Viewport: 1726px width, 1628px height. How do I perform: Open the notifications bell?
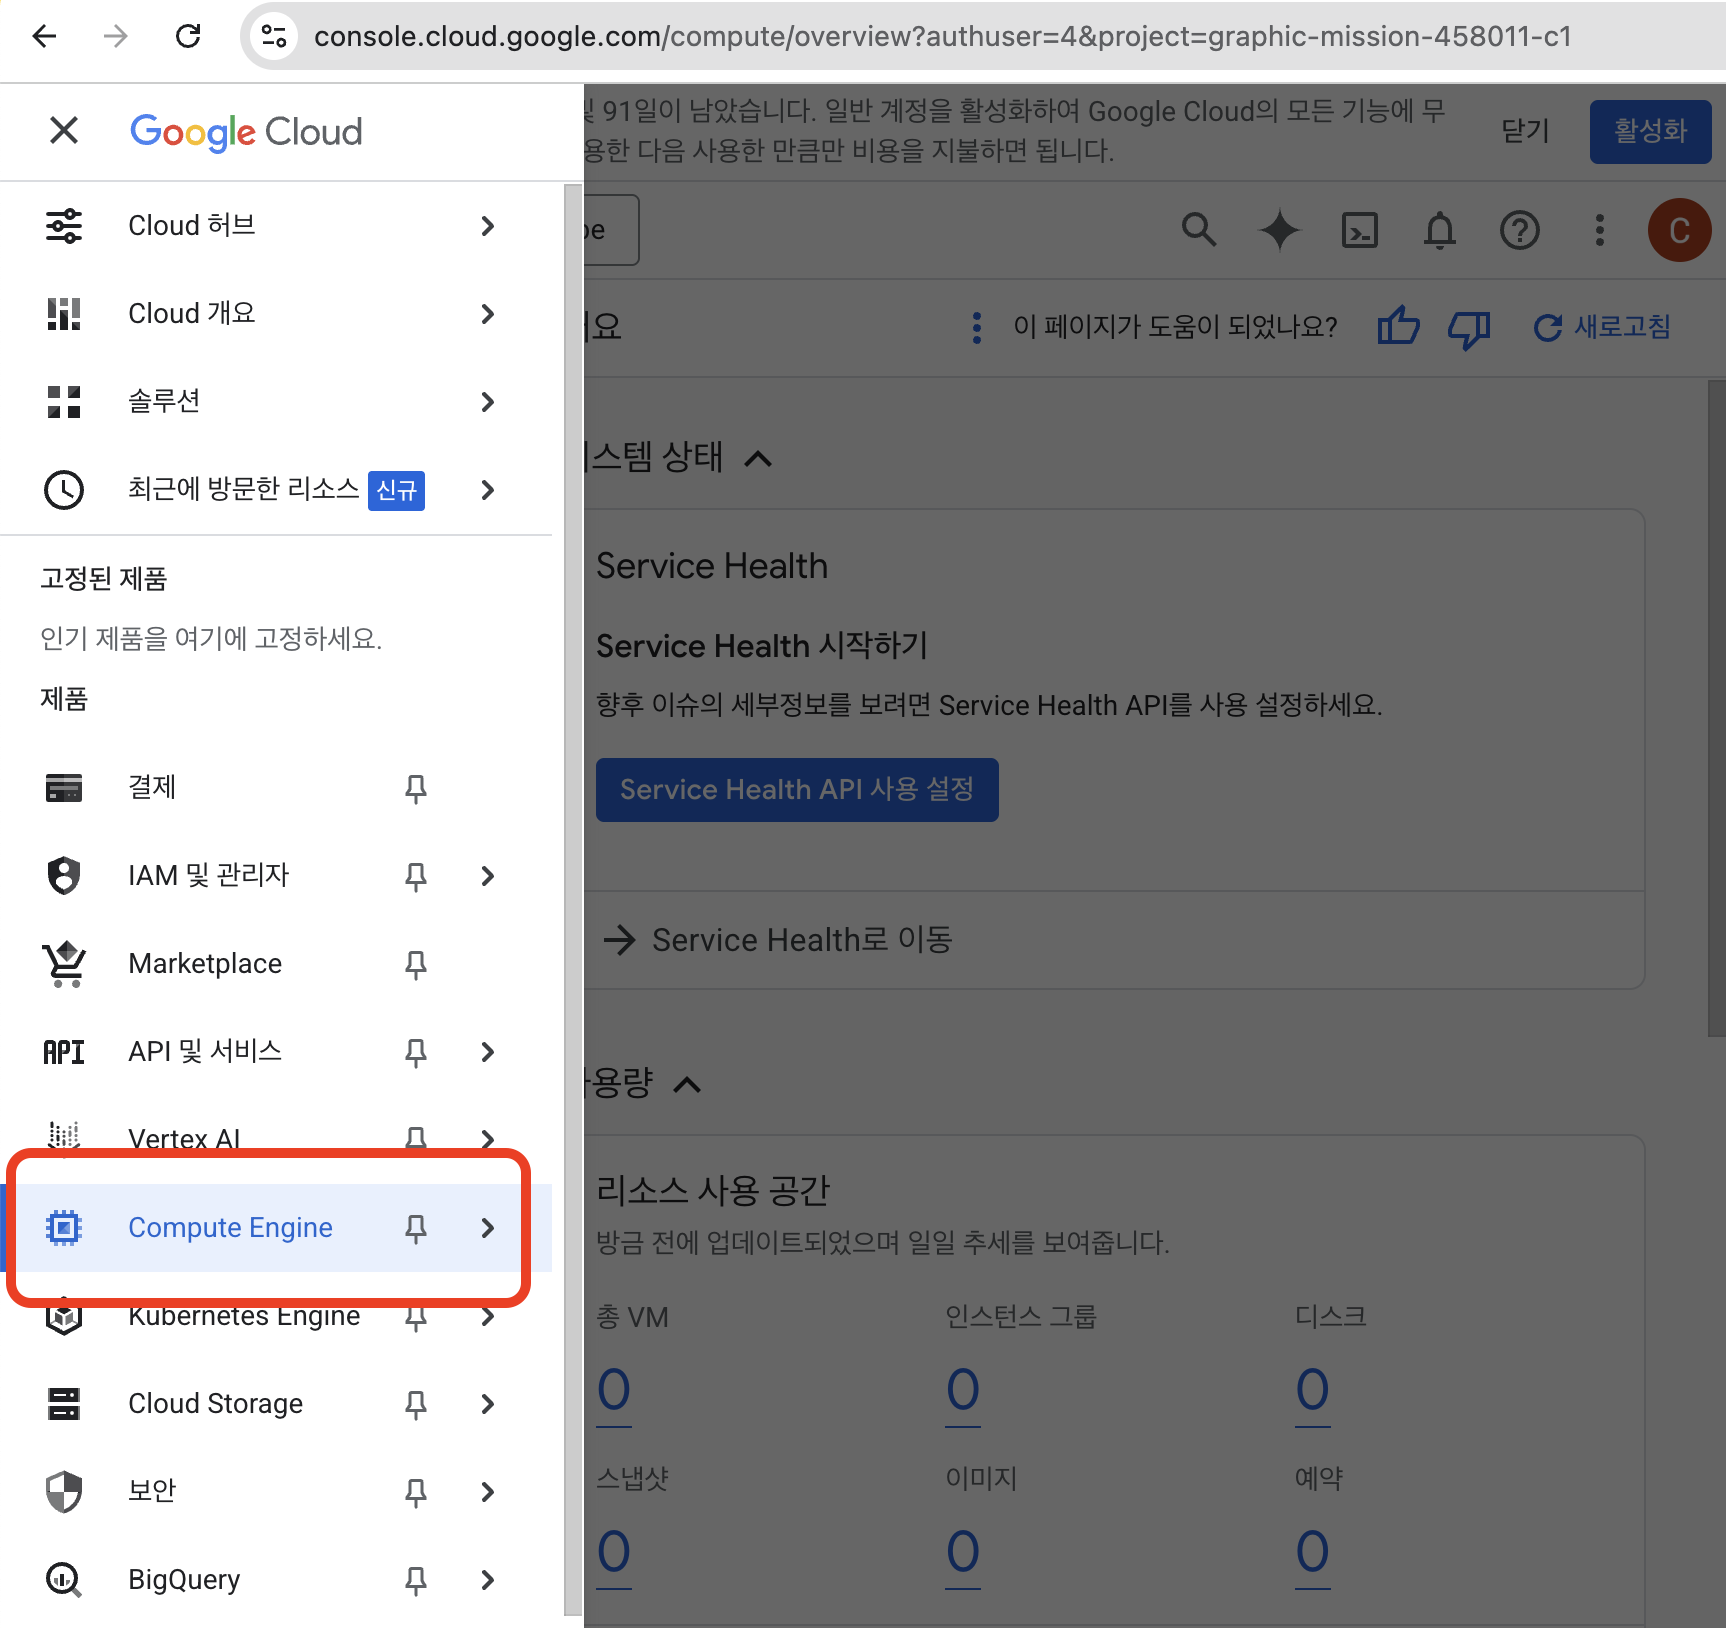(1440, 230)
